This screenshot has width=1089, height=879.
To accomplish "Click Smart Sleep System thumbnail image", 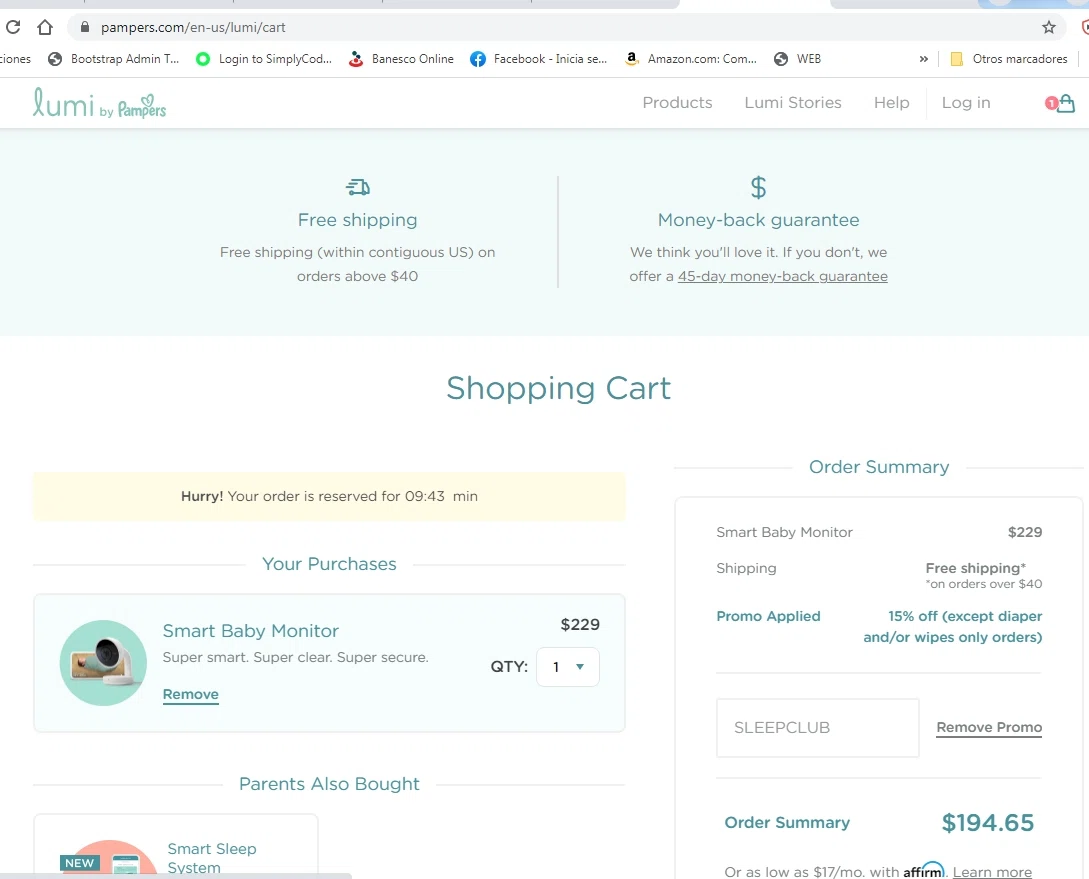I will point(111,860).
